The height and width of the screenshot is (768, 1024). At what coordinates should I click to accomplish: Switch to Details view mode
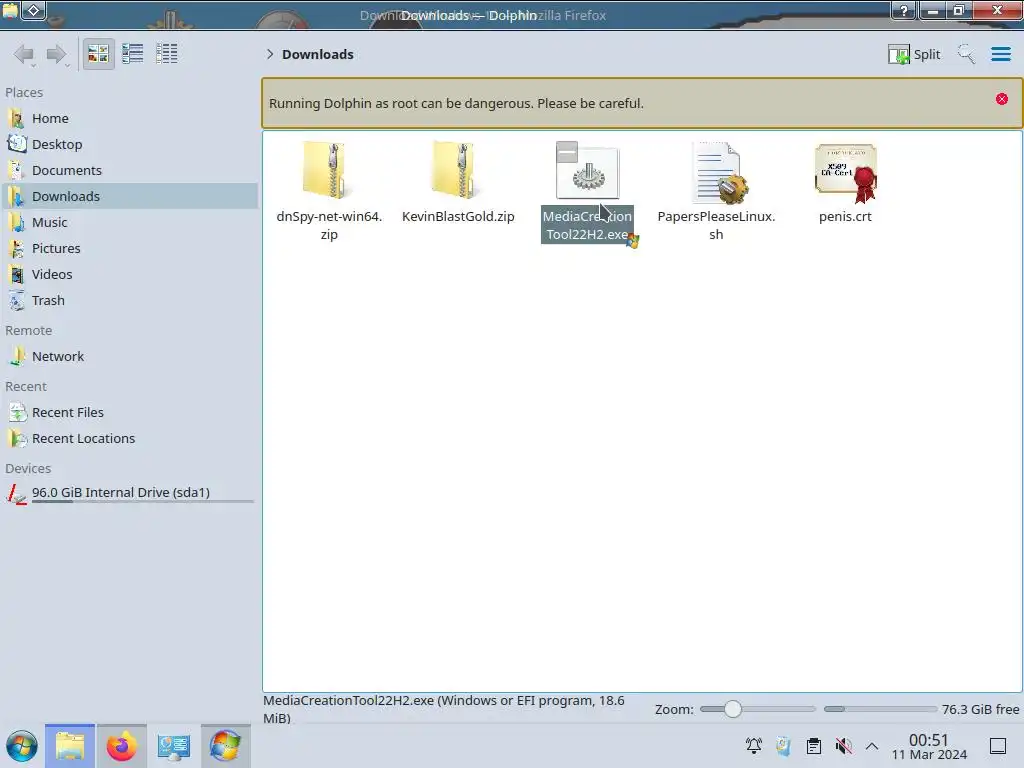tap(167, 54)
